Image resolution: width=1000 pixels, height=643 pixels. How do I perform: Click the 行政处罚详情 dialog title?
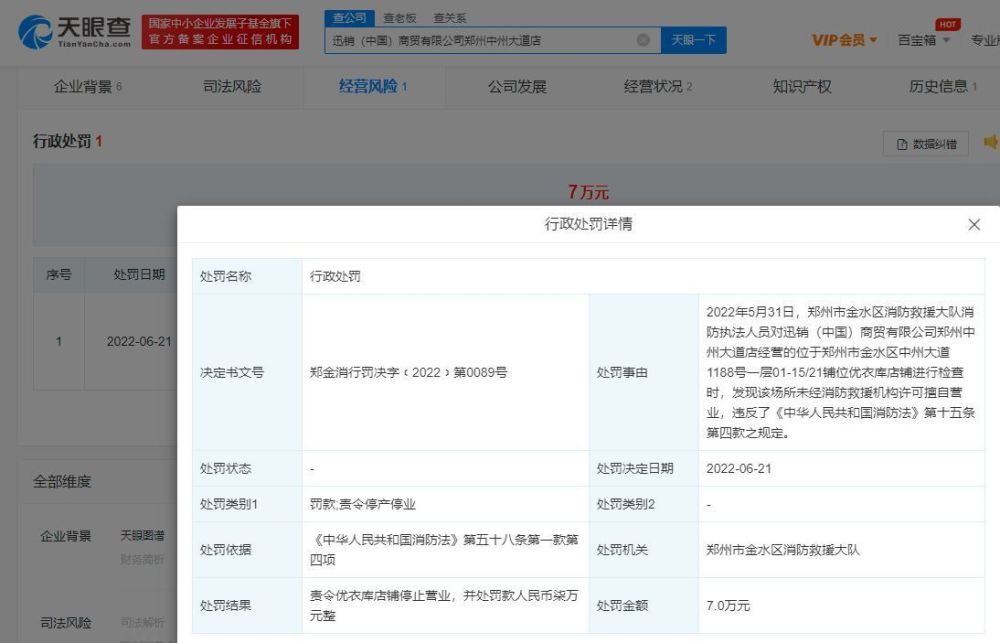[588, 224]
